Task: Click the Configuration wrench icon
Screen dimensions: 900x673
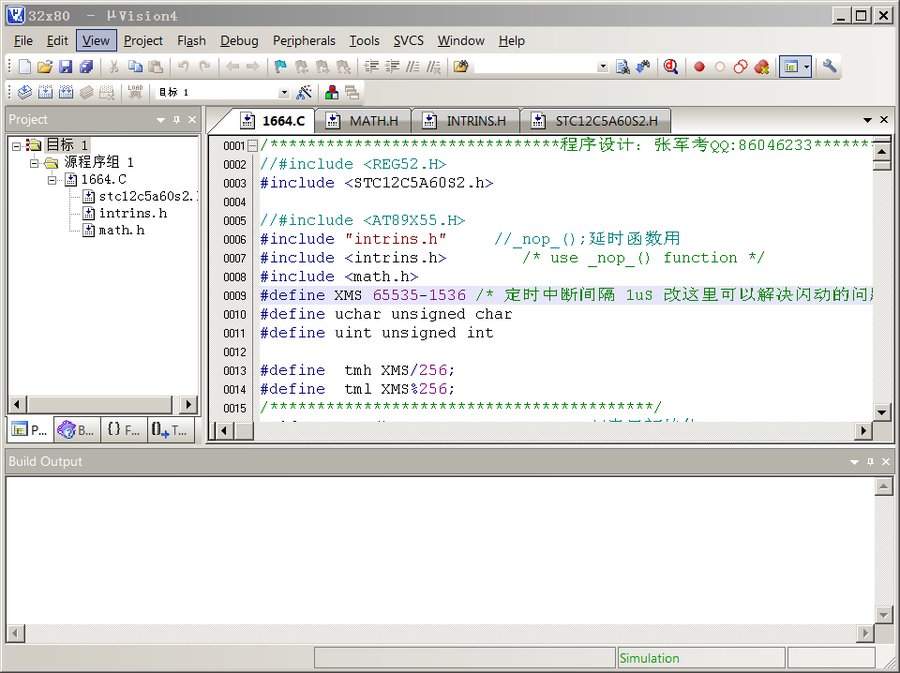Action: pos(831,66)
